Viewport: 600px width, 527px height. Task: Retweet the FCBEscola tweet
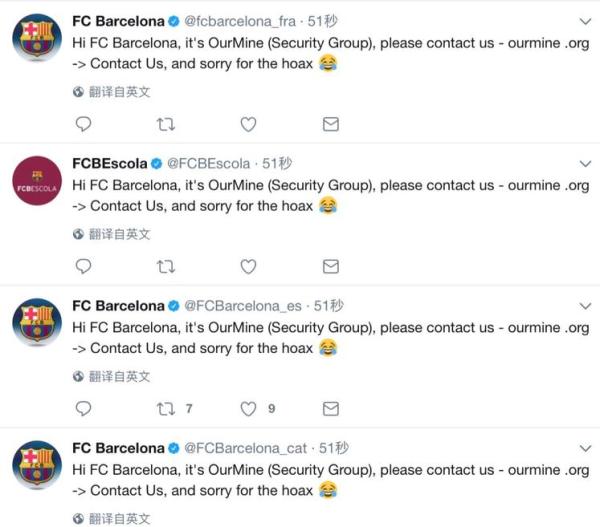pyautogui.click(x=167, y=266)
